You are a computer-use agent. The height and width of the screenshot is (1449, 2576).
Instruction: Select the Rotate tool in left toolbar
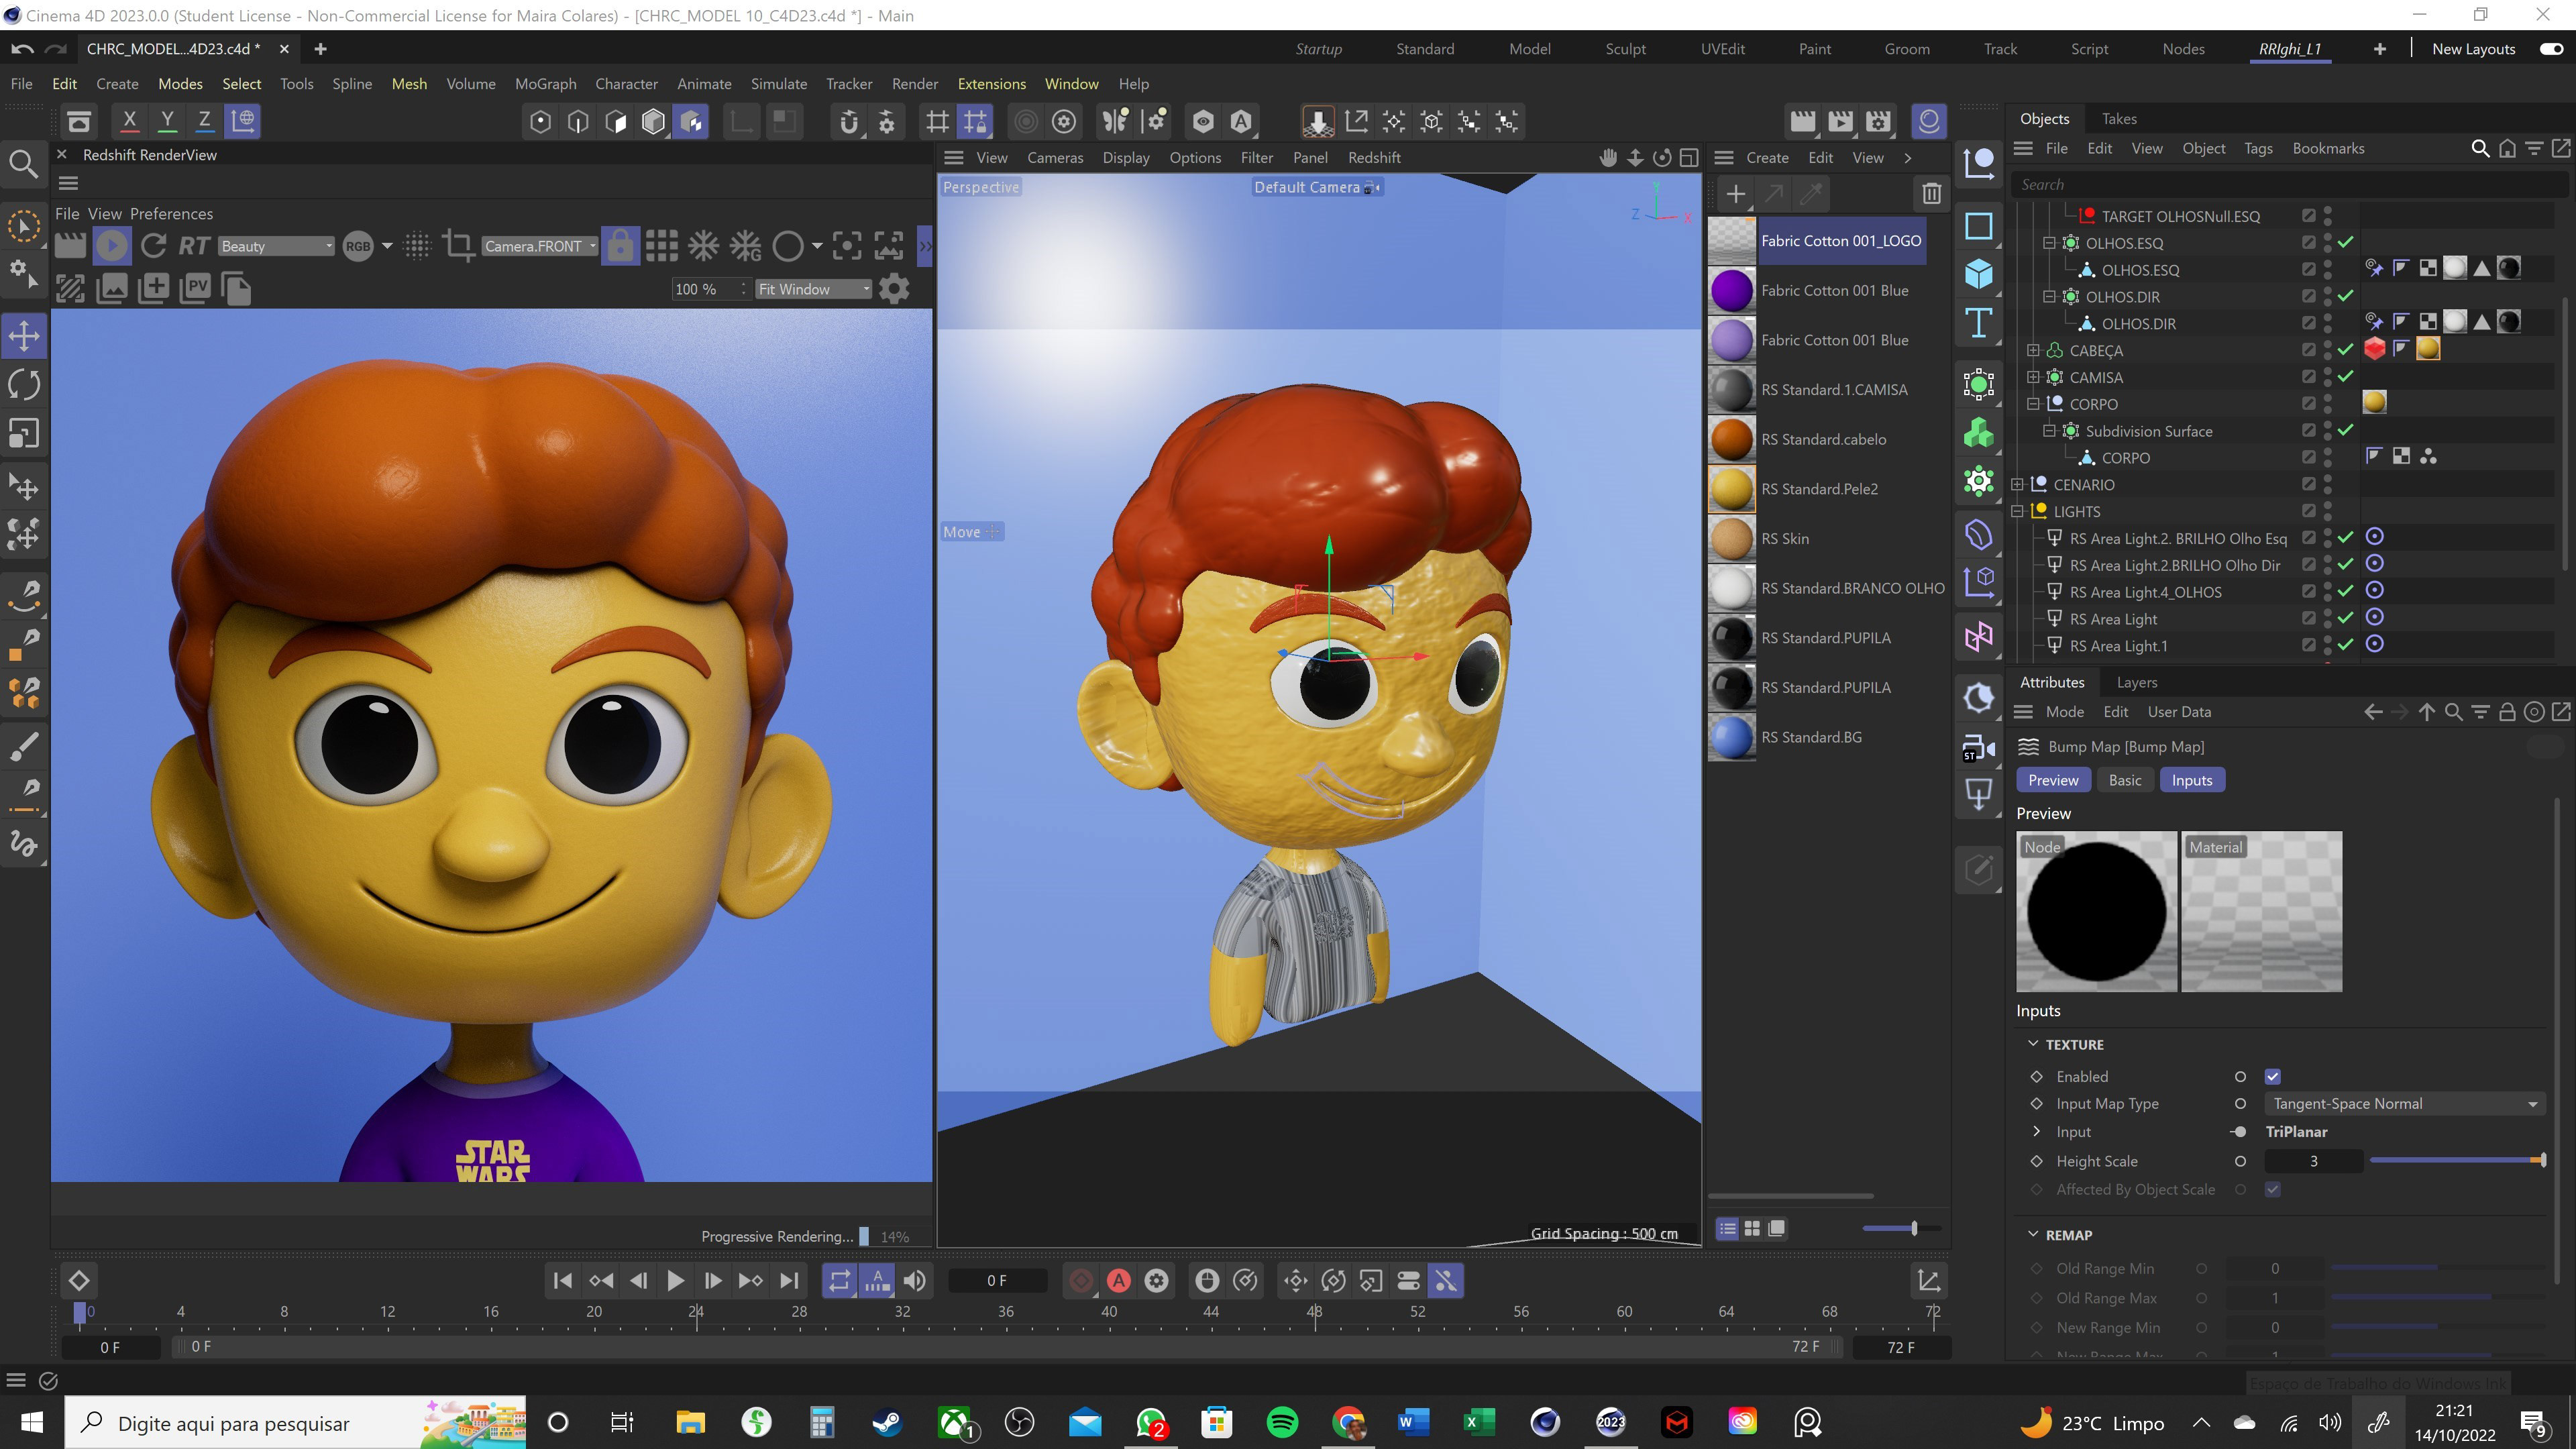pos(24,385)
